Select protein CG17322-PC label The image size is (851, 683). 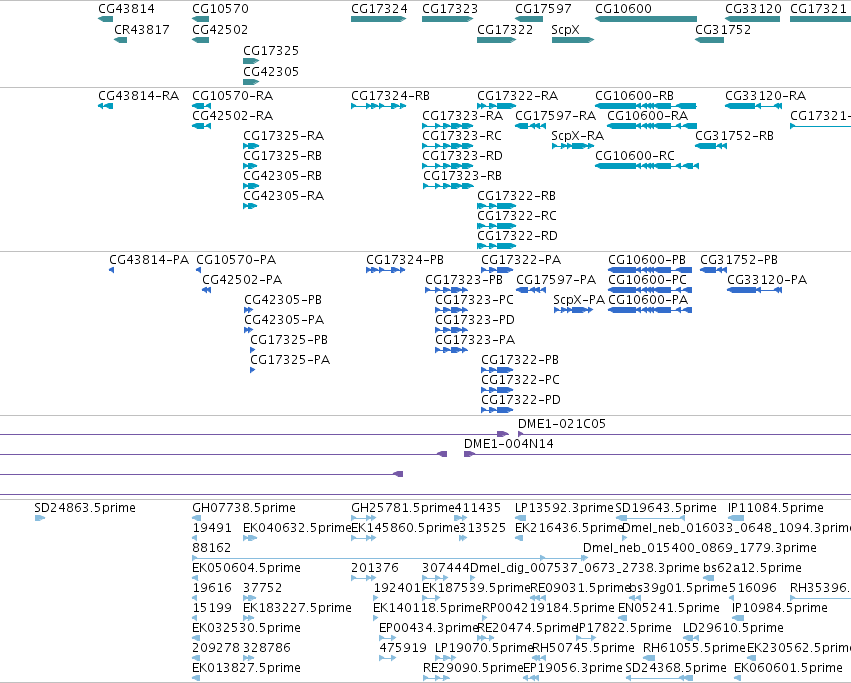point(520,380)
